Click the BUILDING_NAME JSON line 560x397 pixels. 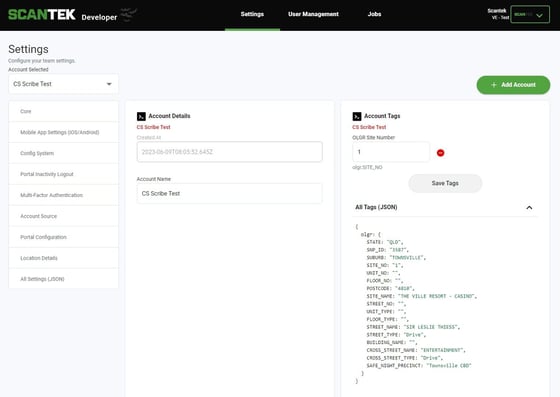[x=392, y=342]
